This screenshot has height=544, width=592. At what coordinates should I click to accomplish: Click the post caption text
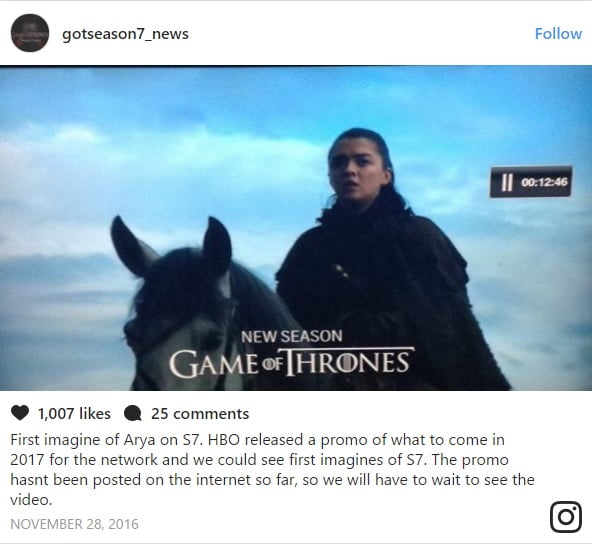(272, 470)
